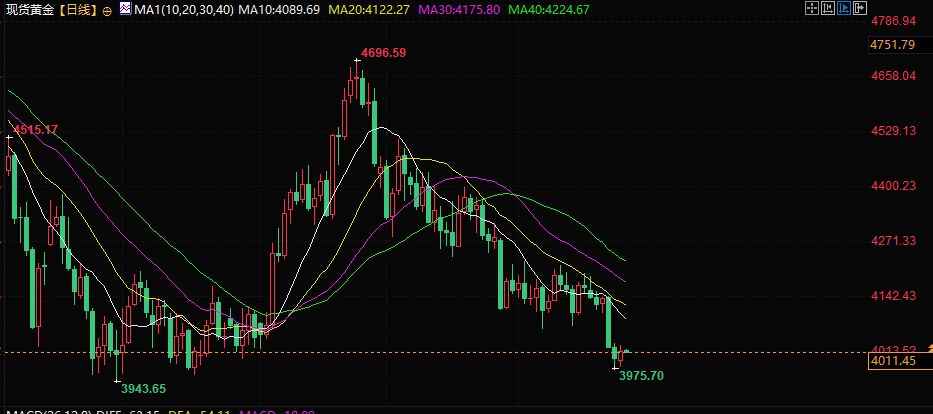Viewport: 933px width, 414px height.
Task: Click the current price box 4011.45
Action: [x=900, y=360]
